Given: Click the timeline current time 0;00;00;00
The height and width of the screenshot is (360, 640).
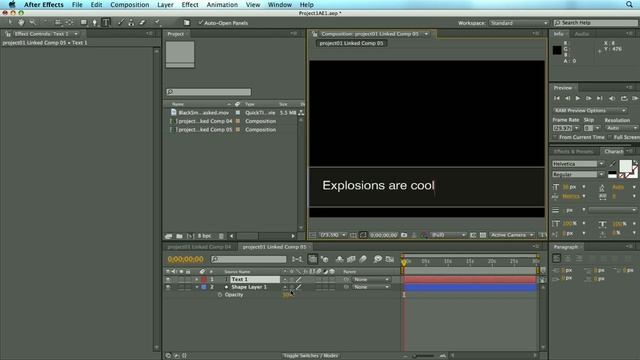Looking at the screenshot, I should 185,259.
